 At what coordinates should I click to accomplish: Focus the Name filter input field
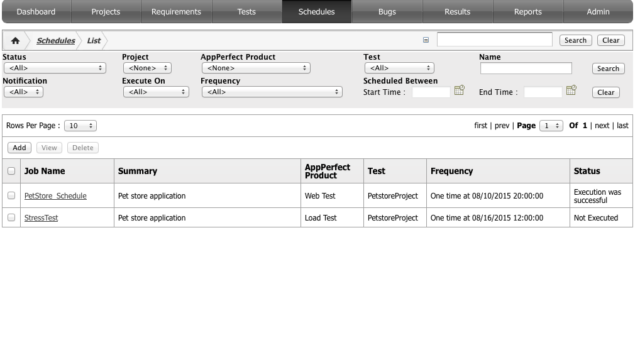pyautogui.click(x=526, y=68)
